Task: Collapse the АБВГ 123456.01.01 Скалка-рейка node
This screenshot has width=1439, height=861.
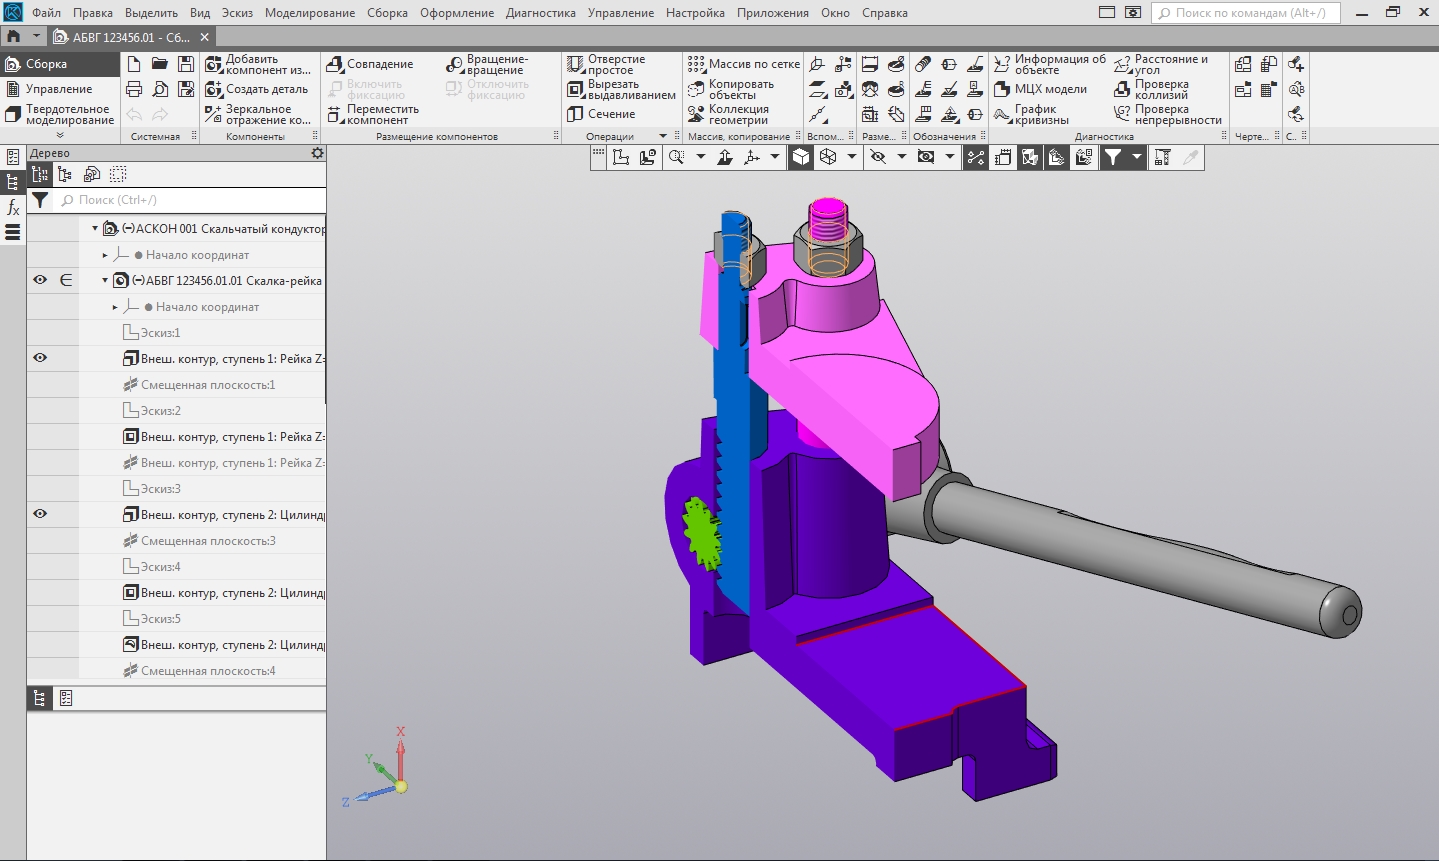Action: pos(105,281)
